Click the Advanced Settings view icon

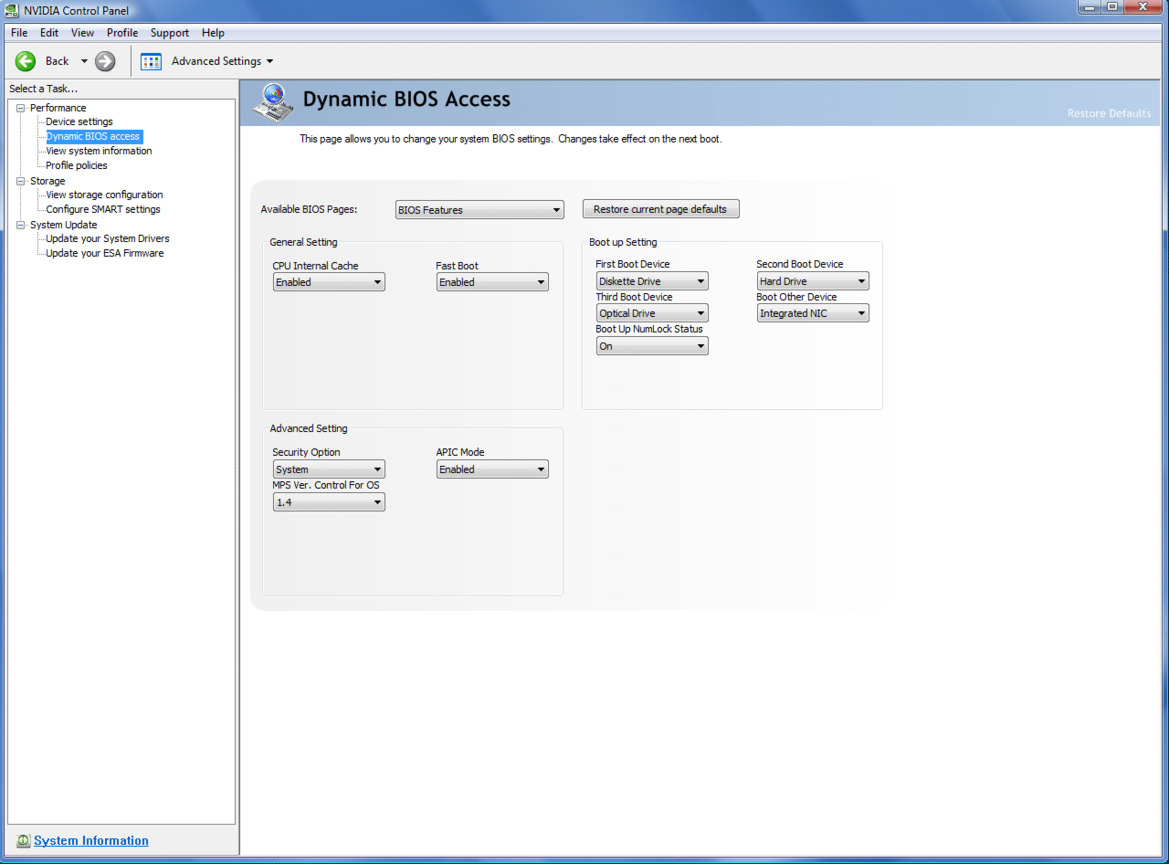pos(151,61)
